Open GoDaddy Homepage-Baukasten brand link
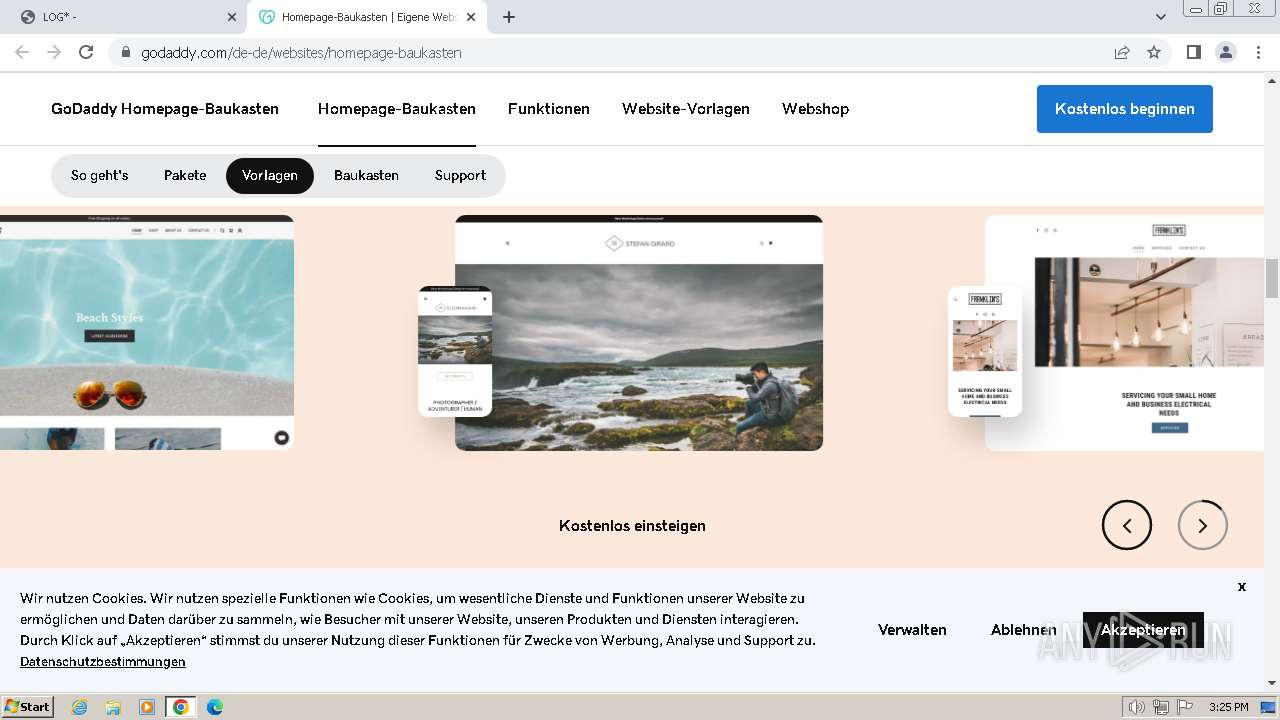The width and height of the screenshot is (1280, 720). (165, 109)
